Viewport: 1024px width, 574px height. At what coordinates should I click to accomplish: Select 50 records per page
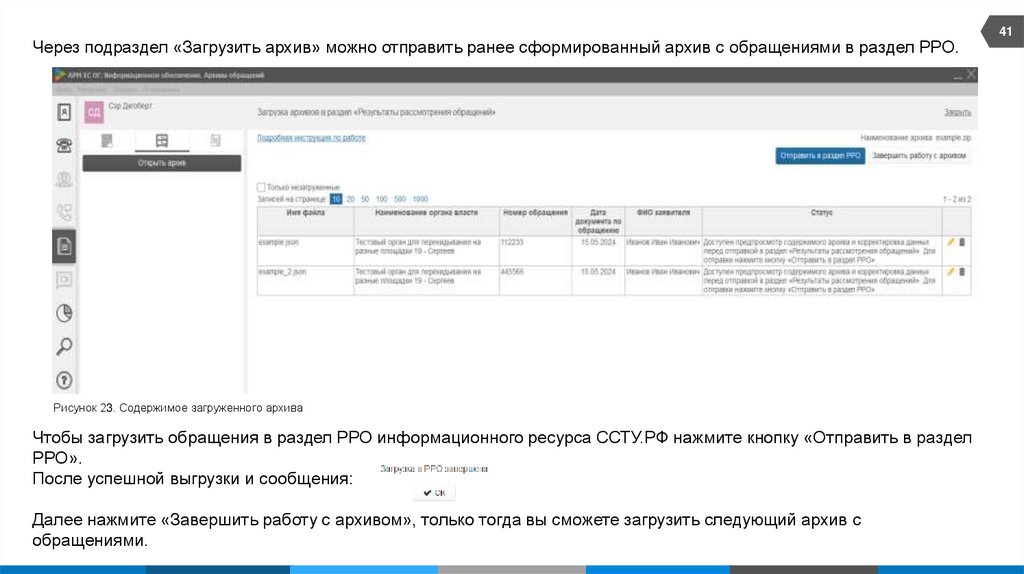click(365, 199)
